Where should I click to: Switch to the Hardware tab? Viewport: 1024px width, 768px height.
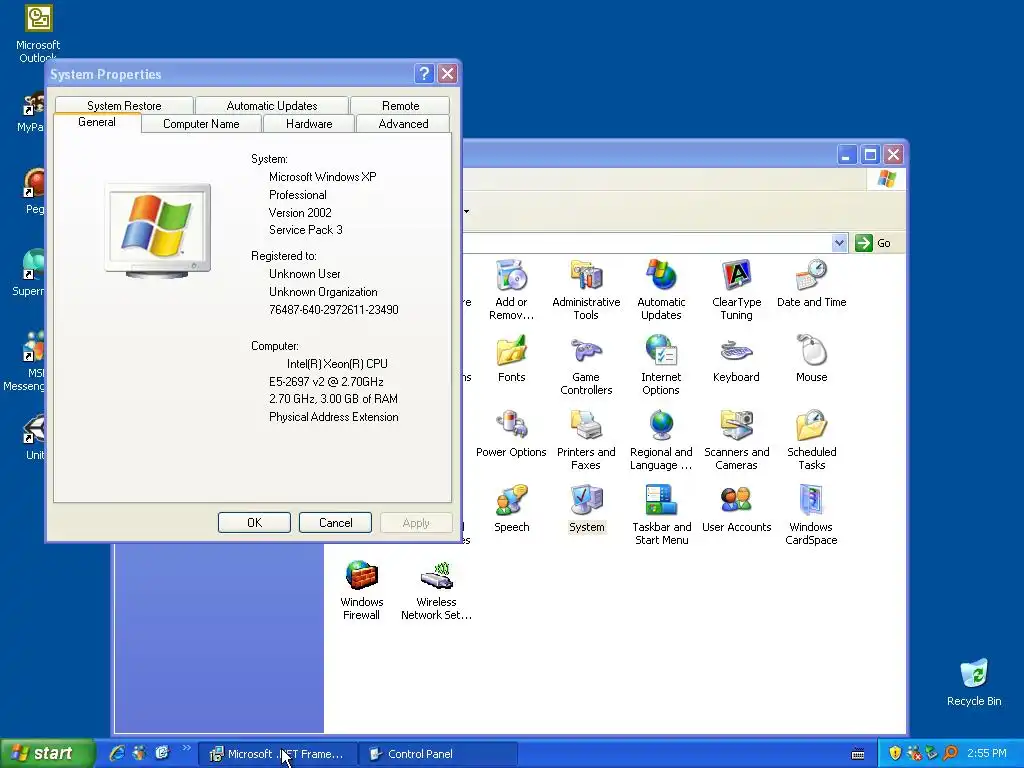309,123
